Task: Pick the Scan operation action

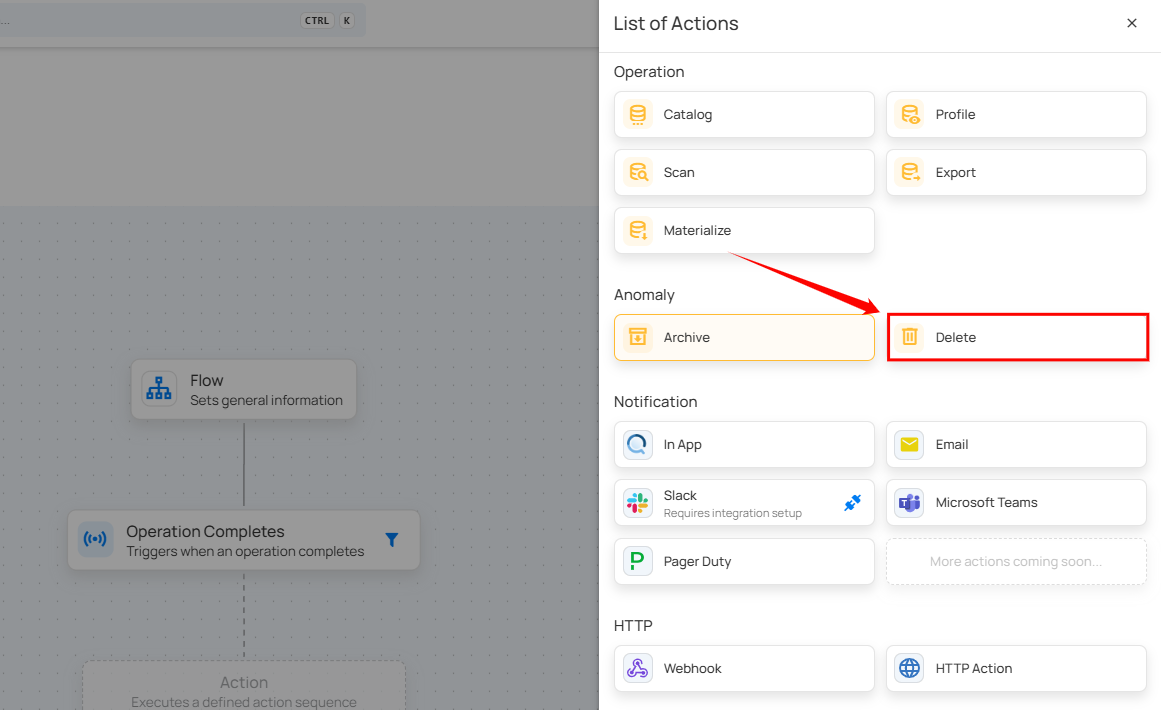Action: coord(744,173)
